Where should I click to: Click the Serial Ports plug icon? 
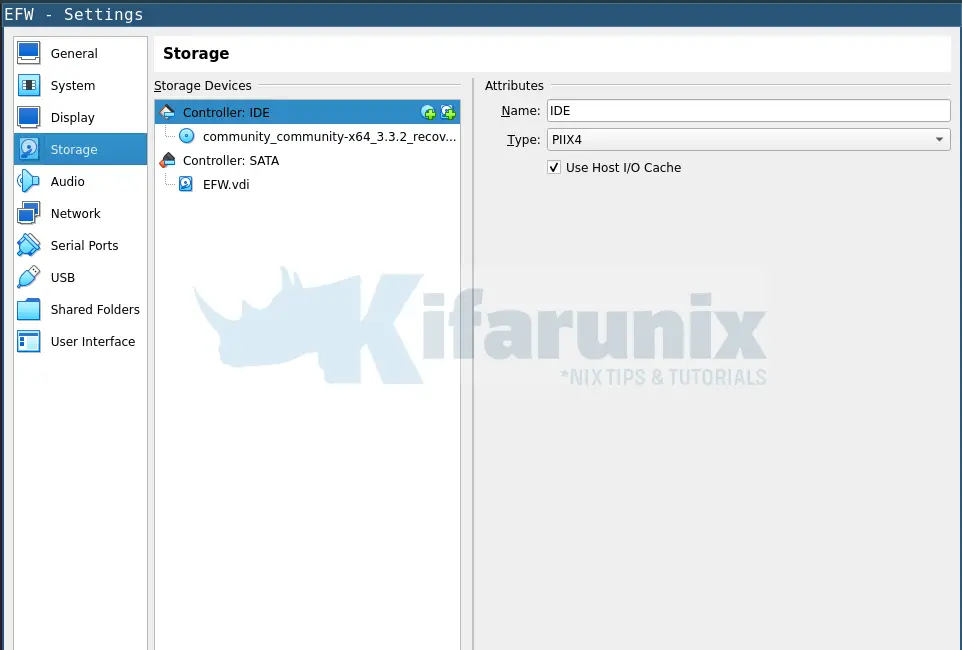[x=29, y=245]
